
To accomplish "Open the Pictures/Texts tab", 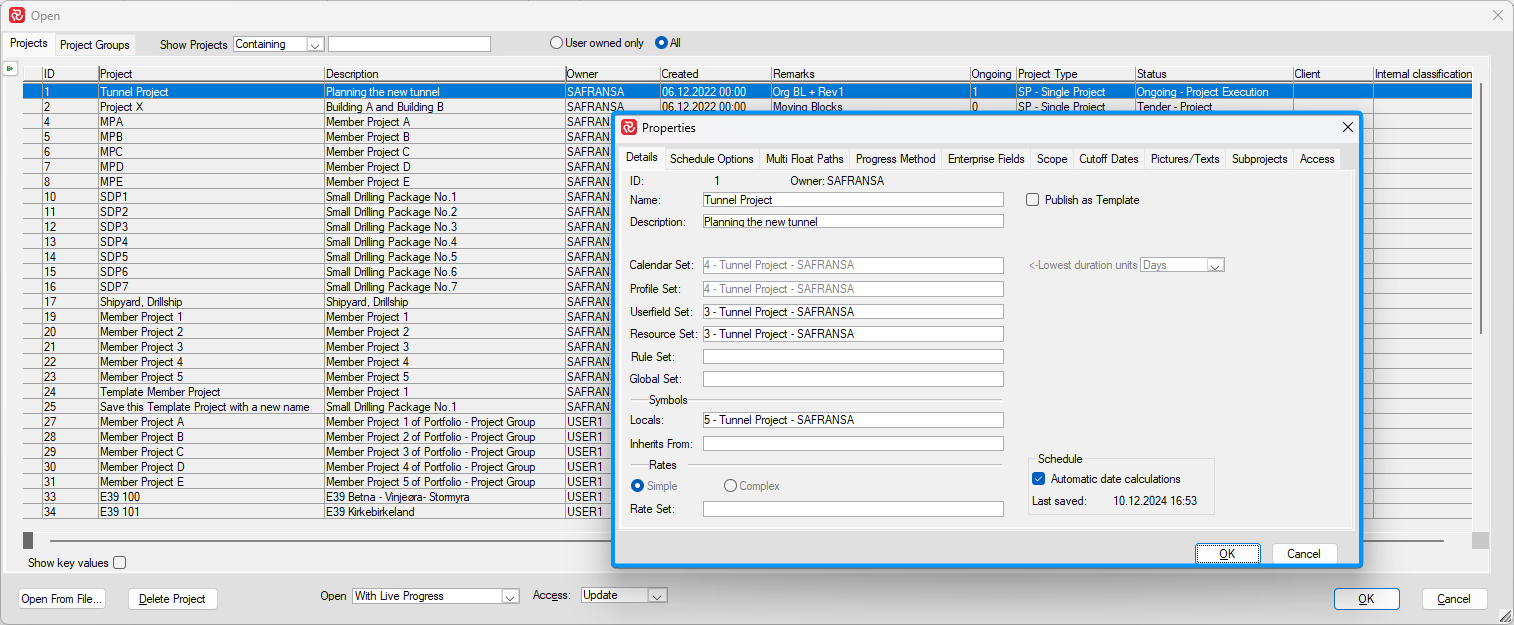I will (1185, 159).
